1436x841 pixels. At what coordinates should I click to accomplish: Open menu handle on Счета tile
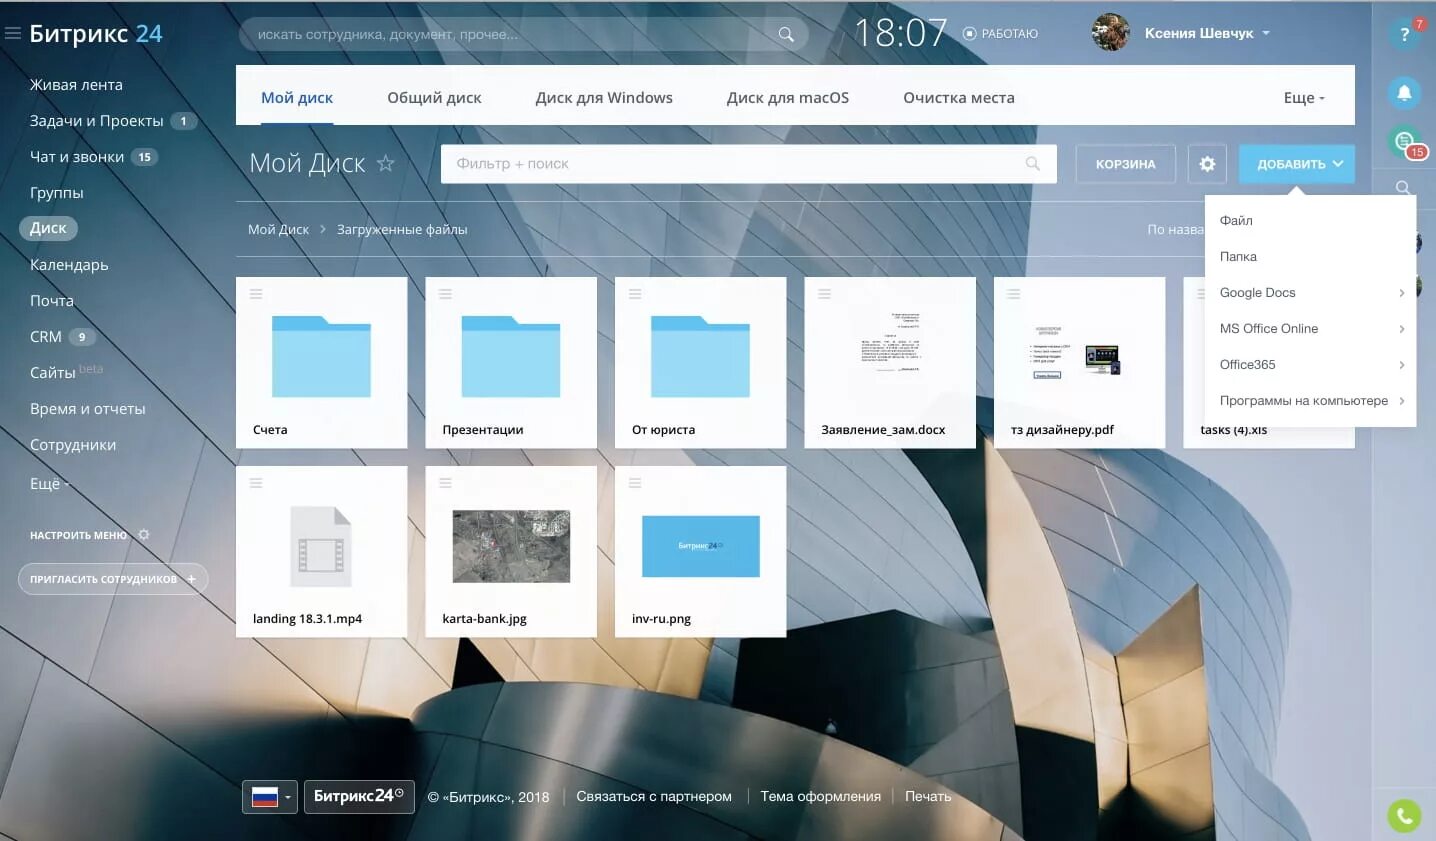256,294
